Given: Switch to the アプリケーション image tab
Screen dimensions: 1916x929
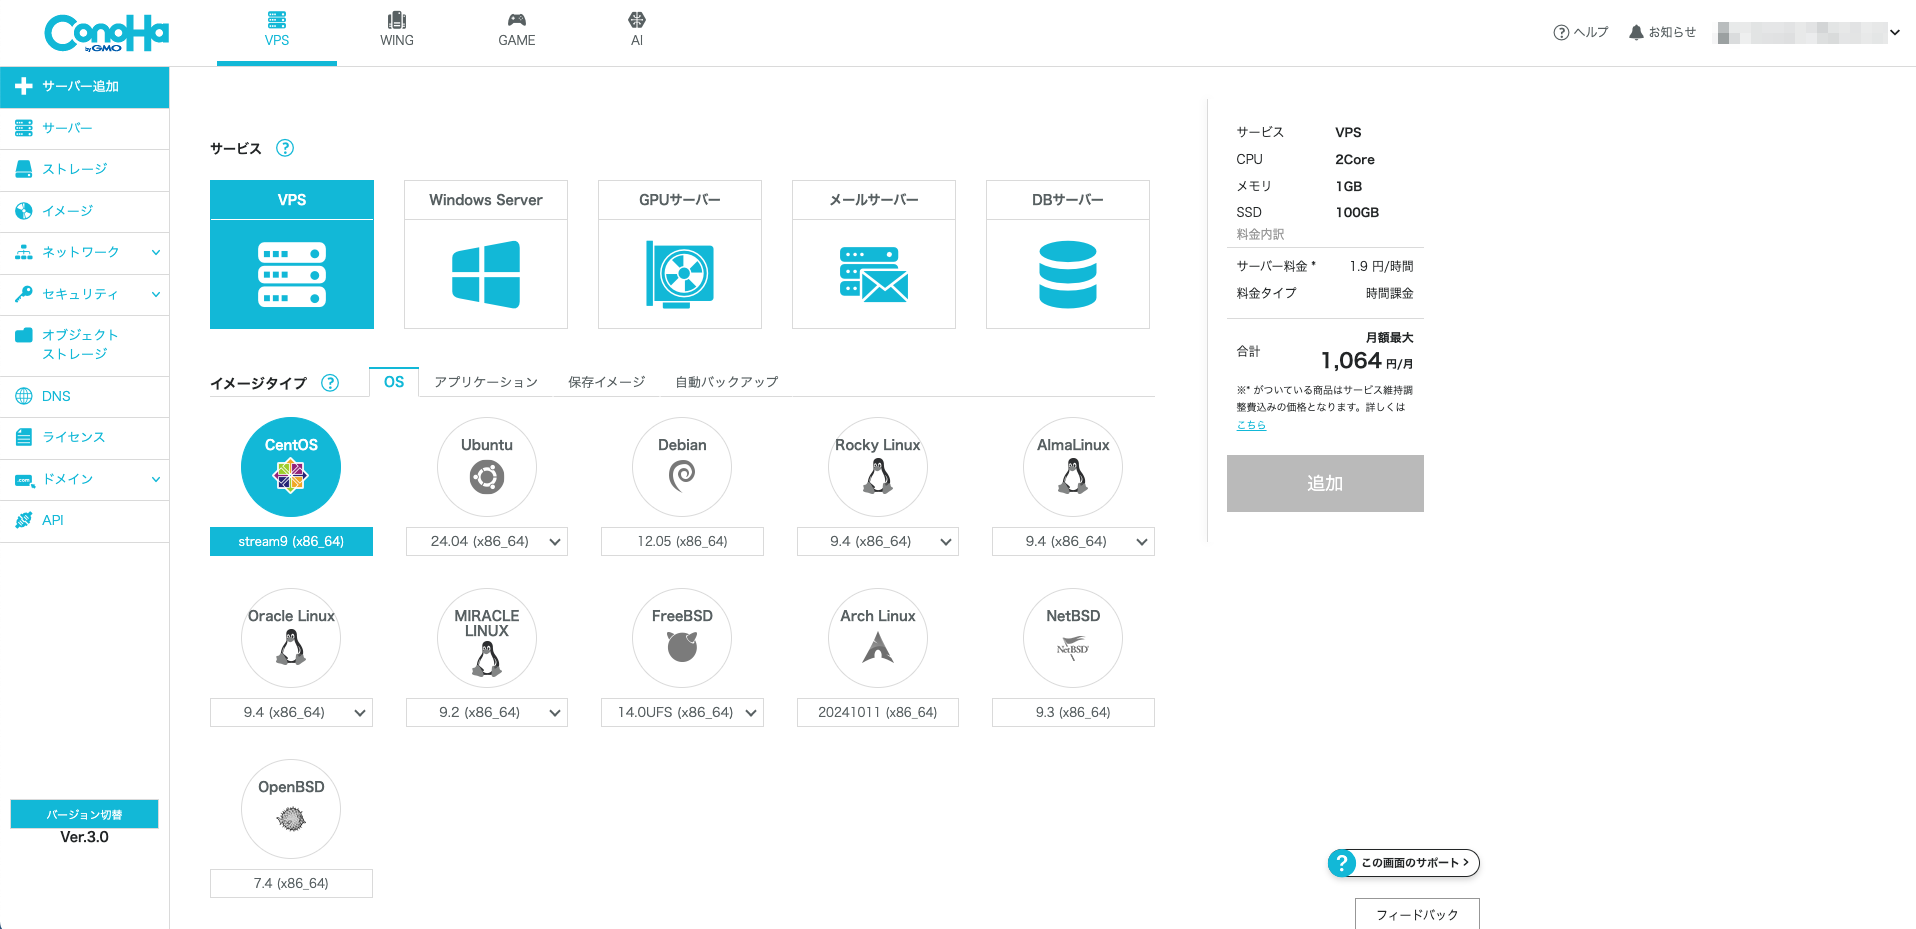Looking at the screenshot, I should [x=485, y=381].
